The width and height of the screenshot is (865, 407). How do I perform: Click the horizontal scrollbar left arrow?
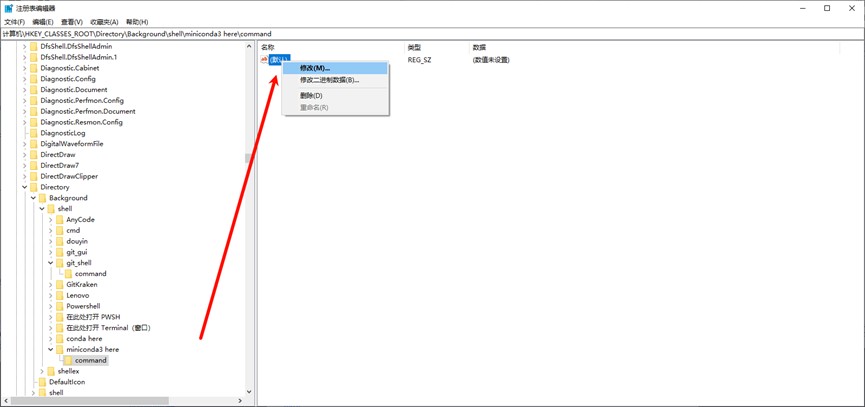click(6, 401)
